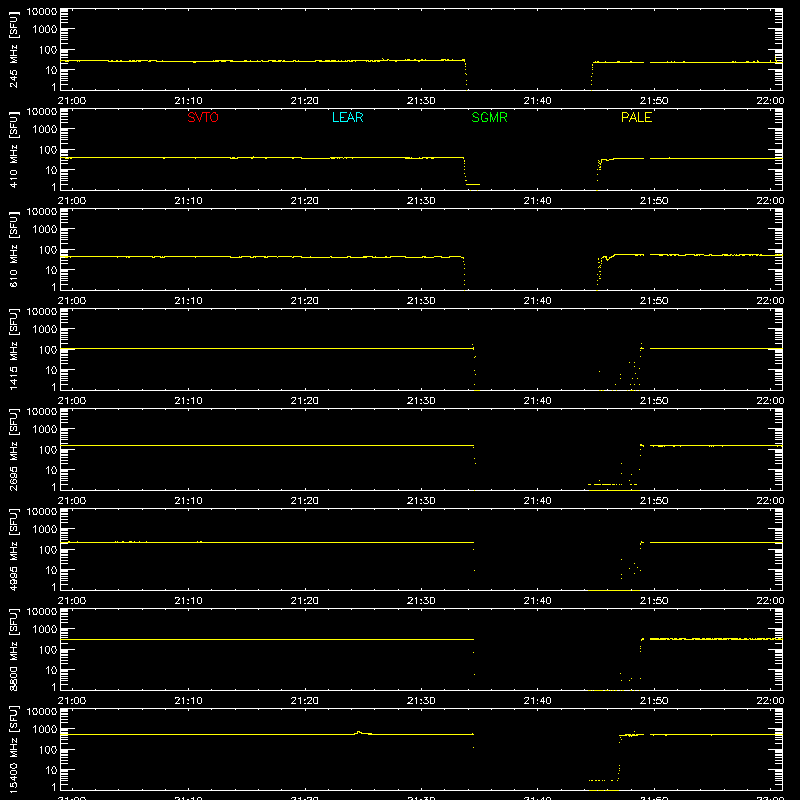Click the cyan LEAR station label
The image size is (800, 800).
[347, 117]
